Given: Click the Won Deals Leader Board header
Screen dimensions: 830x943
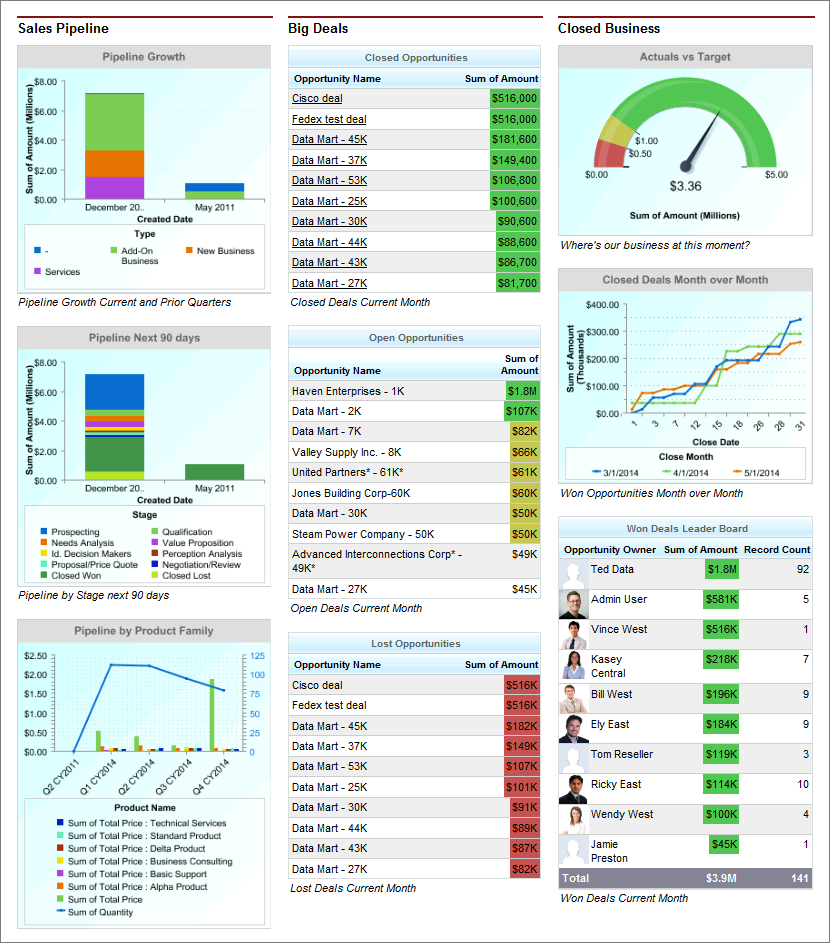Looking at the screenshot, I should [x=685, y=529].
